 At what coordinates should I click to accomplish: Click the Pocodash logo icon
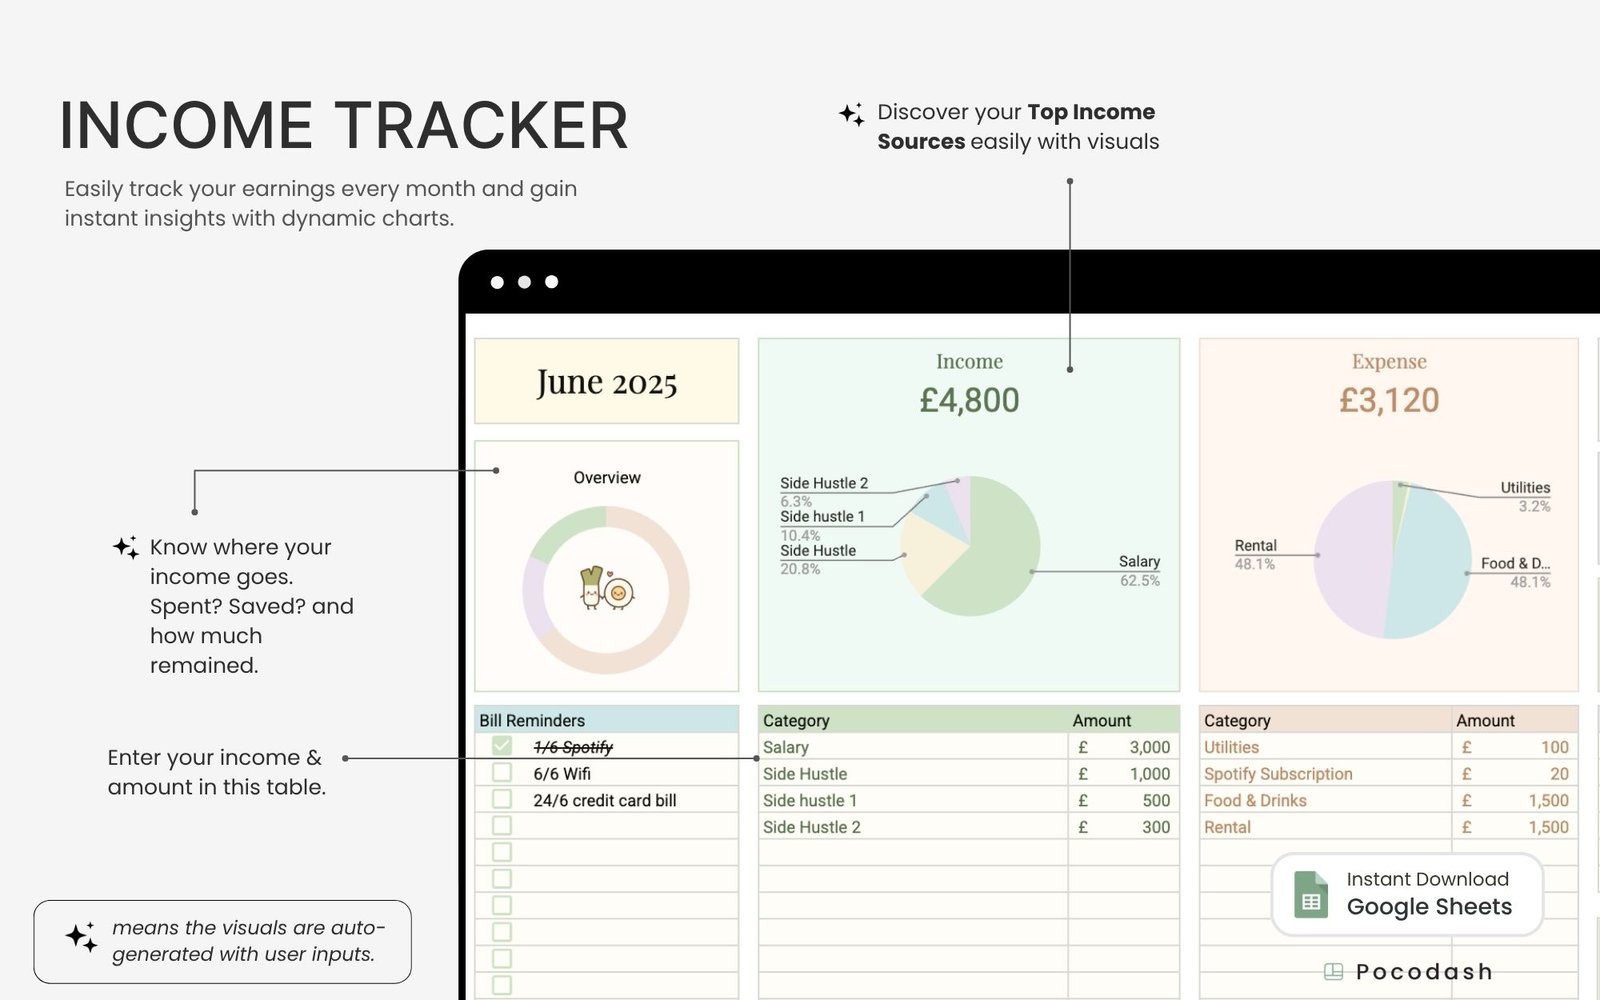(1333, 971)
